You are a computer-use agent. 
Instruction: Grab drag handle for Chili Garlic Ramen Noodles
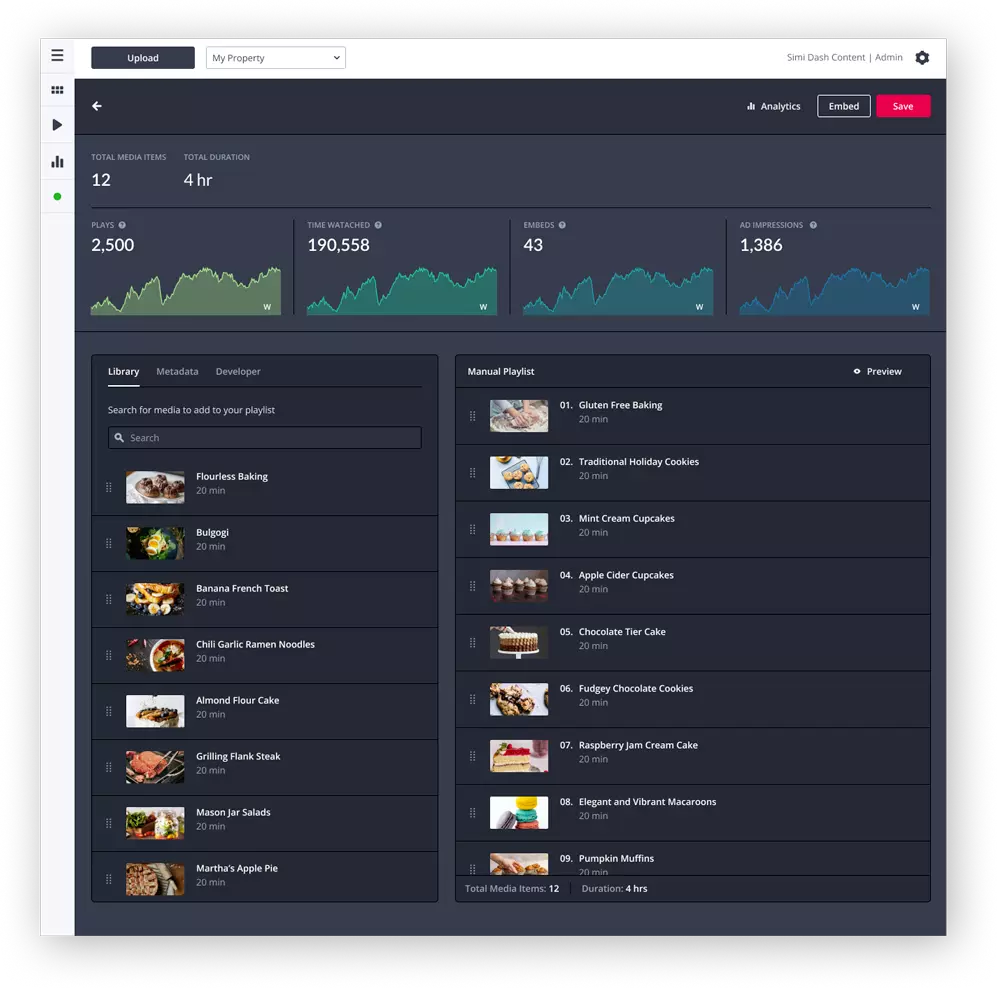point(109,655)
